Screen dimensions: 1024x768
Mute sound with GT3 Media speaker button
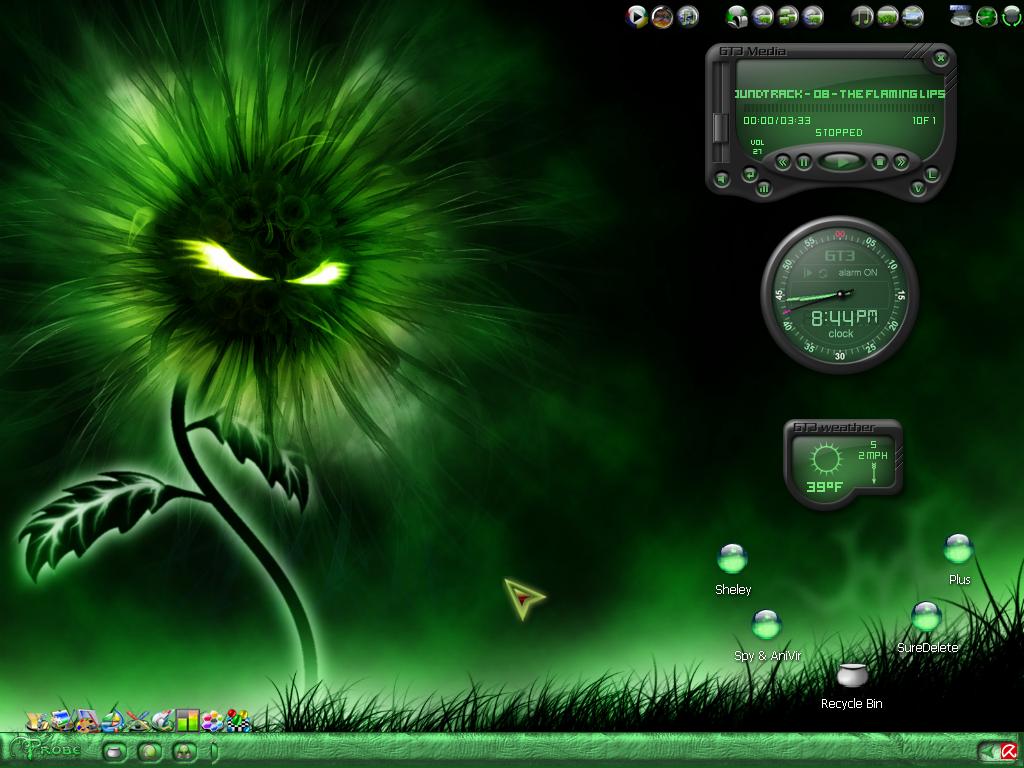(x=722, y=177)
